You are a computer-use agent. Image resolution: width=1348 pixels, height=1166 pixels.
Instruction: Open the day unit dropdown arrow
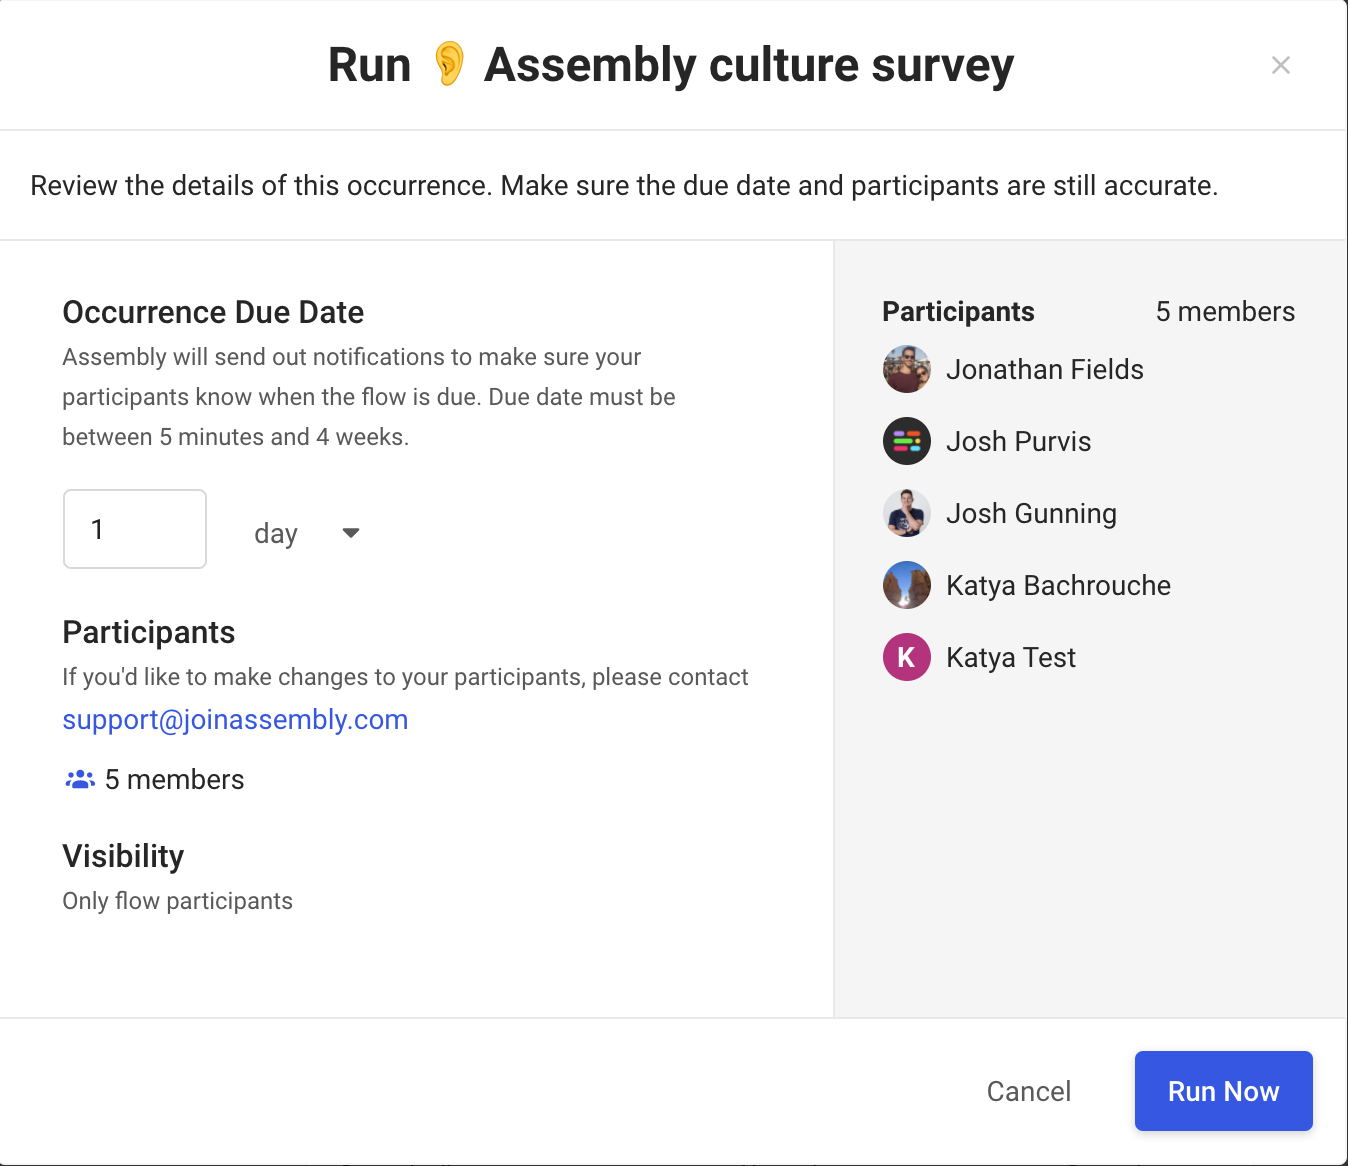(x=350, y=533)
